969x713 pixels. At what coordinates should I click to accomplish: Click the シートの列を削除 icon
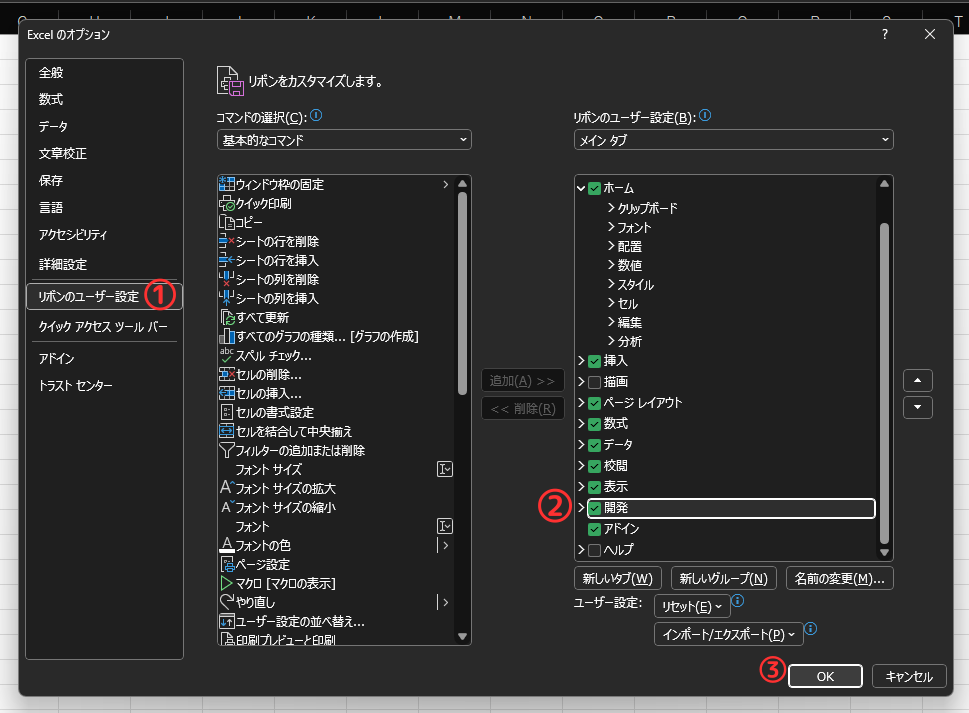pyautogui.click(x=227, y=279)
